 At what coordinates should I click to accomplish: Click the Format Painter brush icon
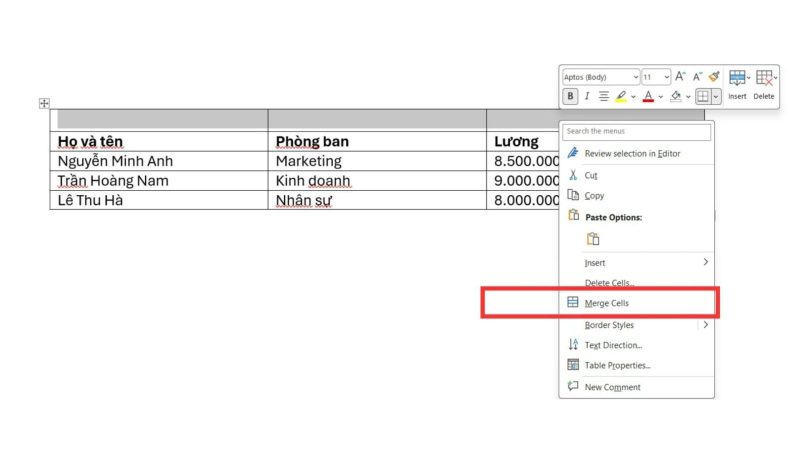714,77
